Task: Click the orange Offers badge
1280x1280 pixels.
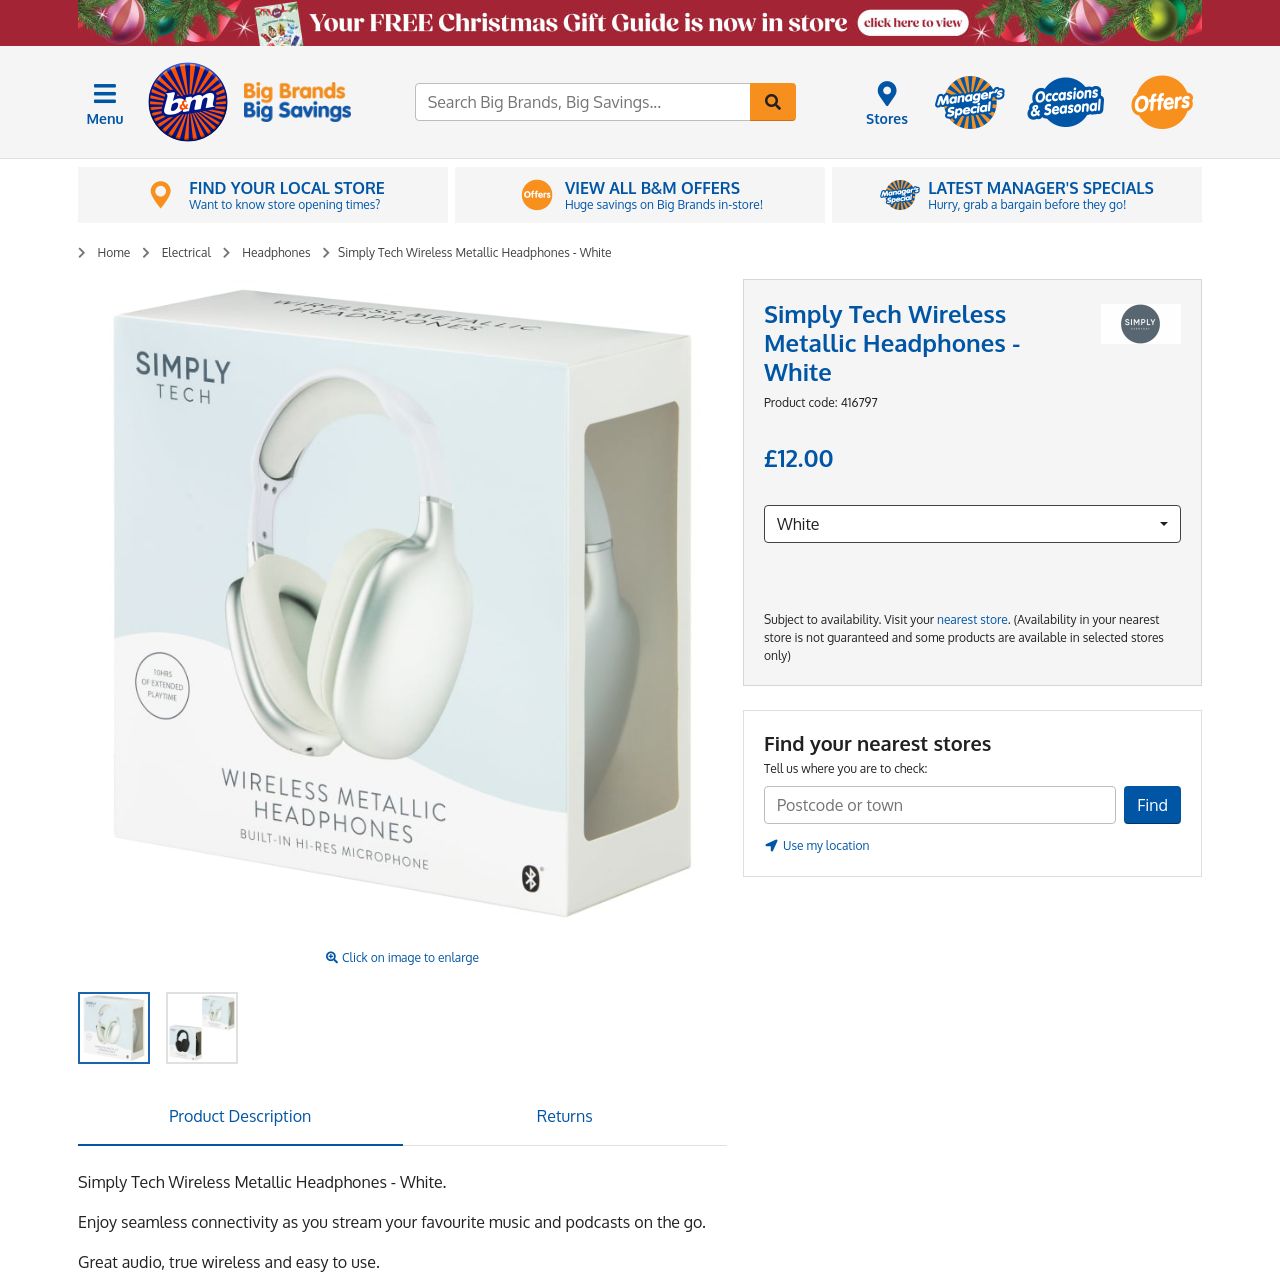Action: pyautogui.click(x=1162, y=102)
